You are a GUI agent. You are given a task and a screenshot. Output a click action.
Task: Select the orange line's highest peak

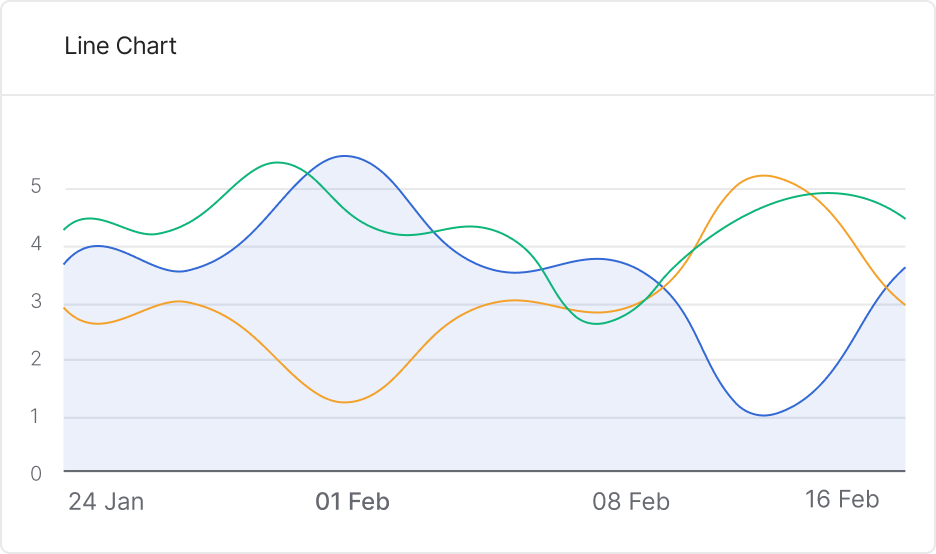tap(764, 175)
